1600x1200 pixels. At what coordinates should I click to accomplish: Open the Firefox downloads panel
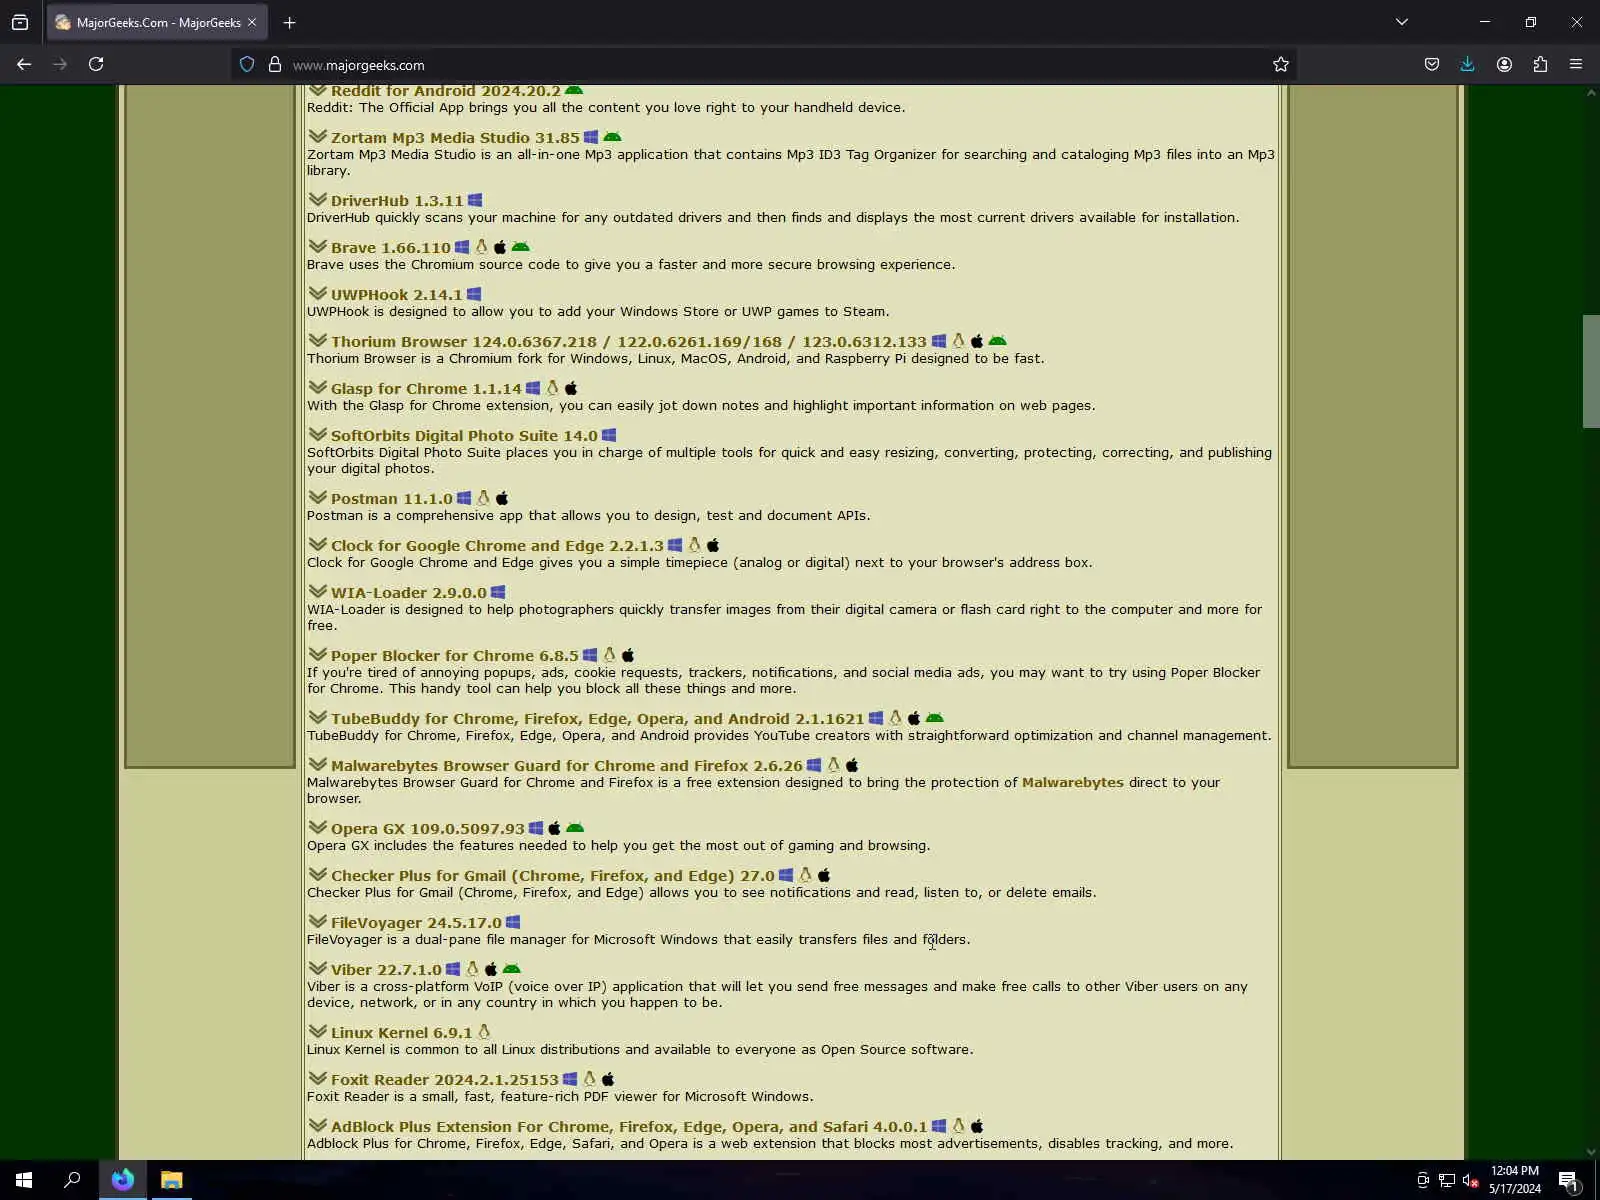tap(1467, 64)
